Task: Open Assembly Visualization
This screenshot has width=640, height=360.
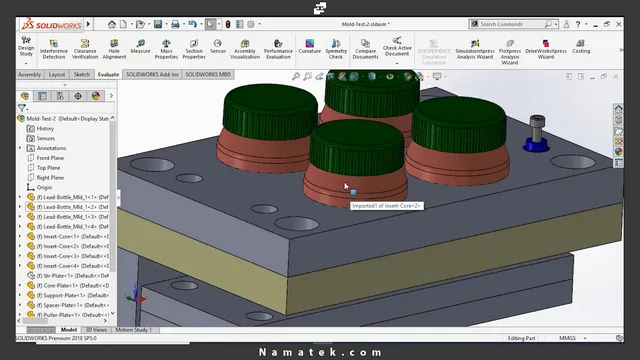Action: [x=245, y=49]
